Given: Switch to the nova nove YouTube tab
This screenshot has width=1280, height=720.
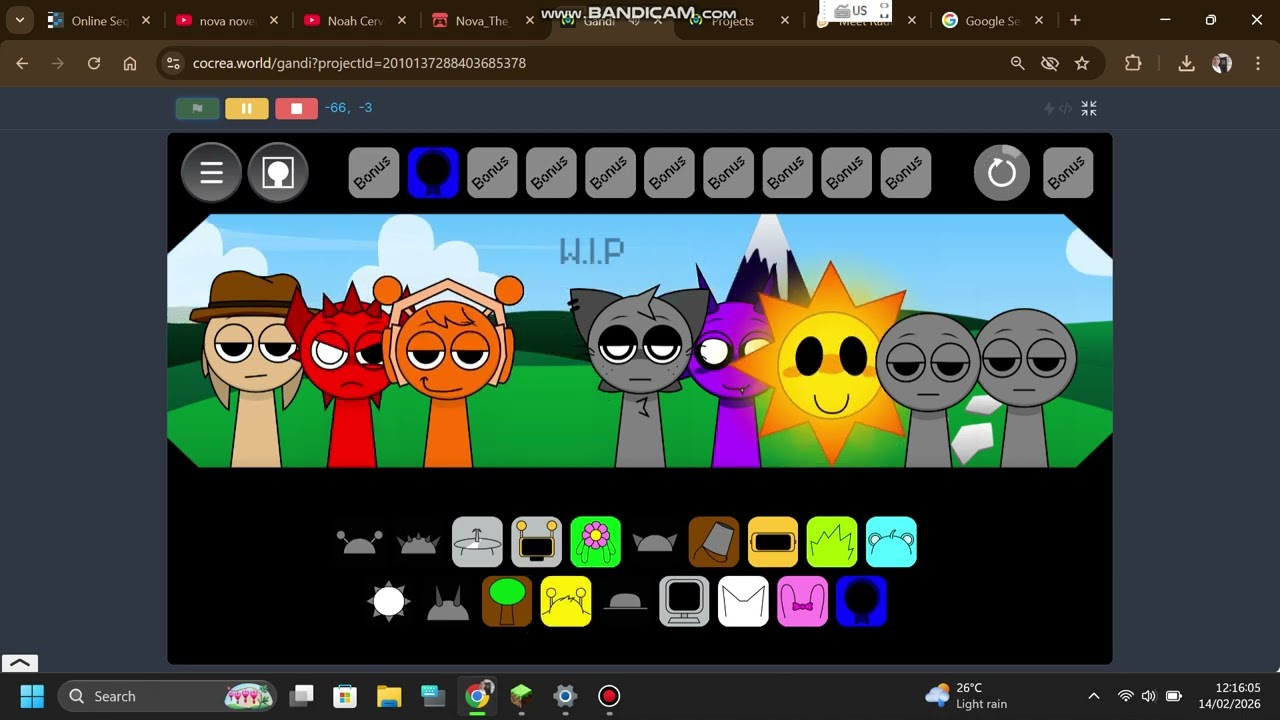Looking at the screenshot, I should click(226, 20).
